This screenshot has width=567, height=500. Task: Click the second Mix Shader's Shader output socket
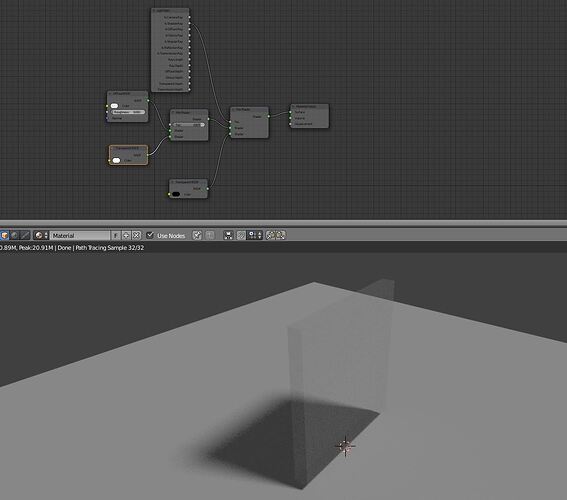click(269, 116)
